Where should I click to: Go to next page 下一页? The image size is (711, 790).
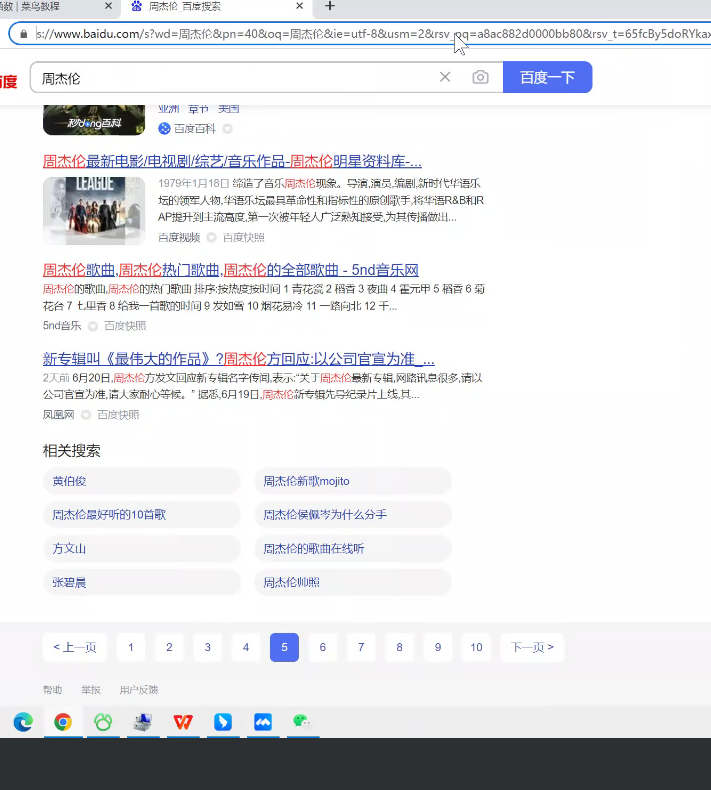(x=532, y=647)
